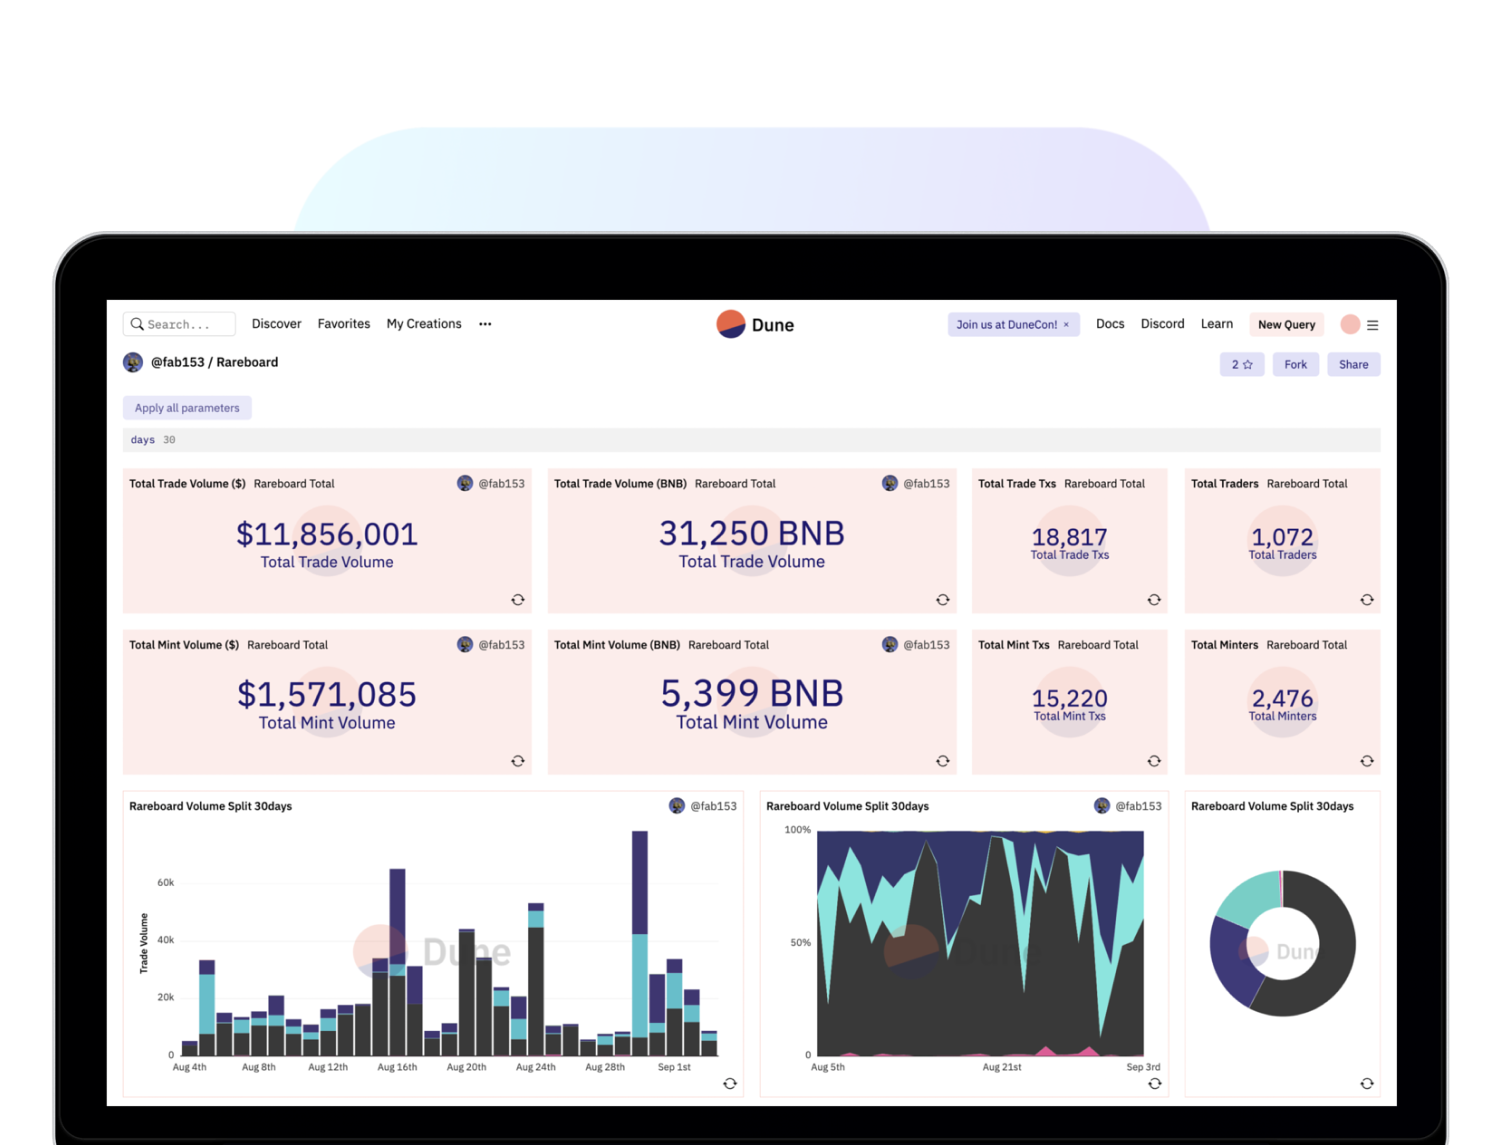Open the hamburger menu icon
The width and height of the screenshot is (1500, 1145).
pos(1373,325)
